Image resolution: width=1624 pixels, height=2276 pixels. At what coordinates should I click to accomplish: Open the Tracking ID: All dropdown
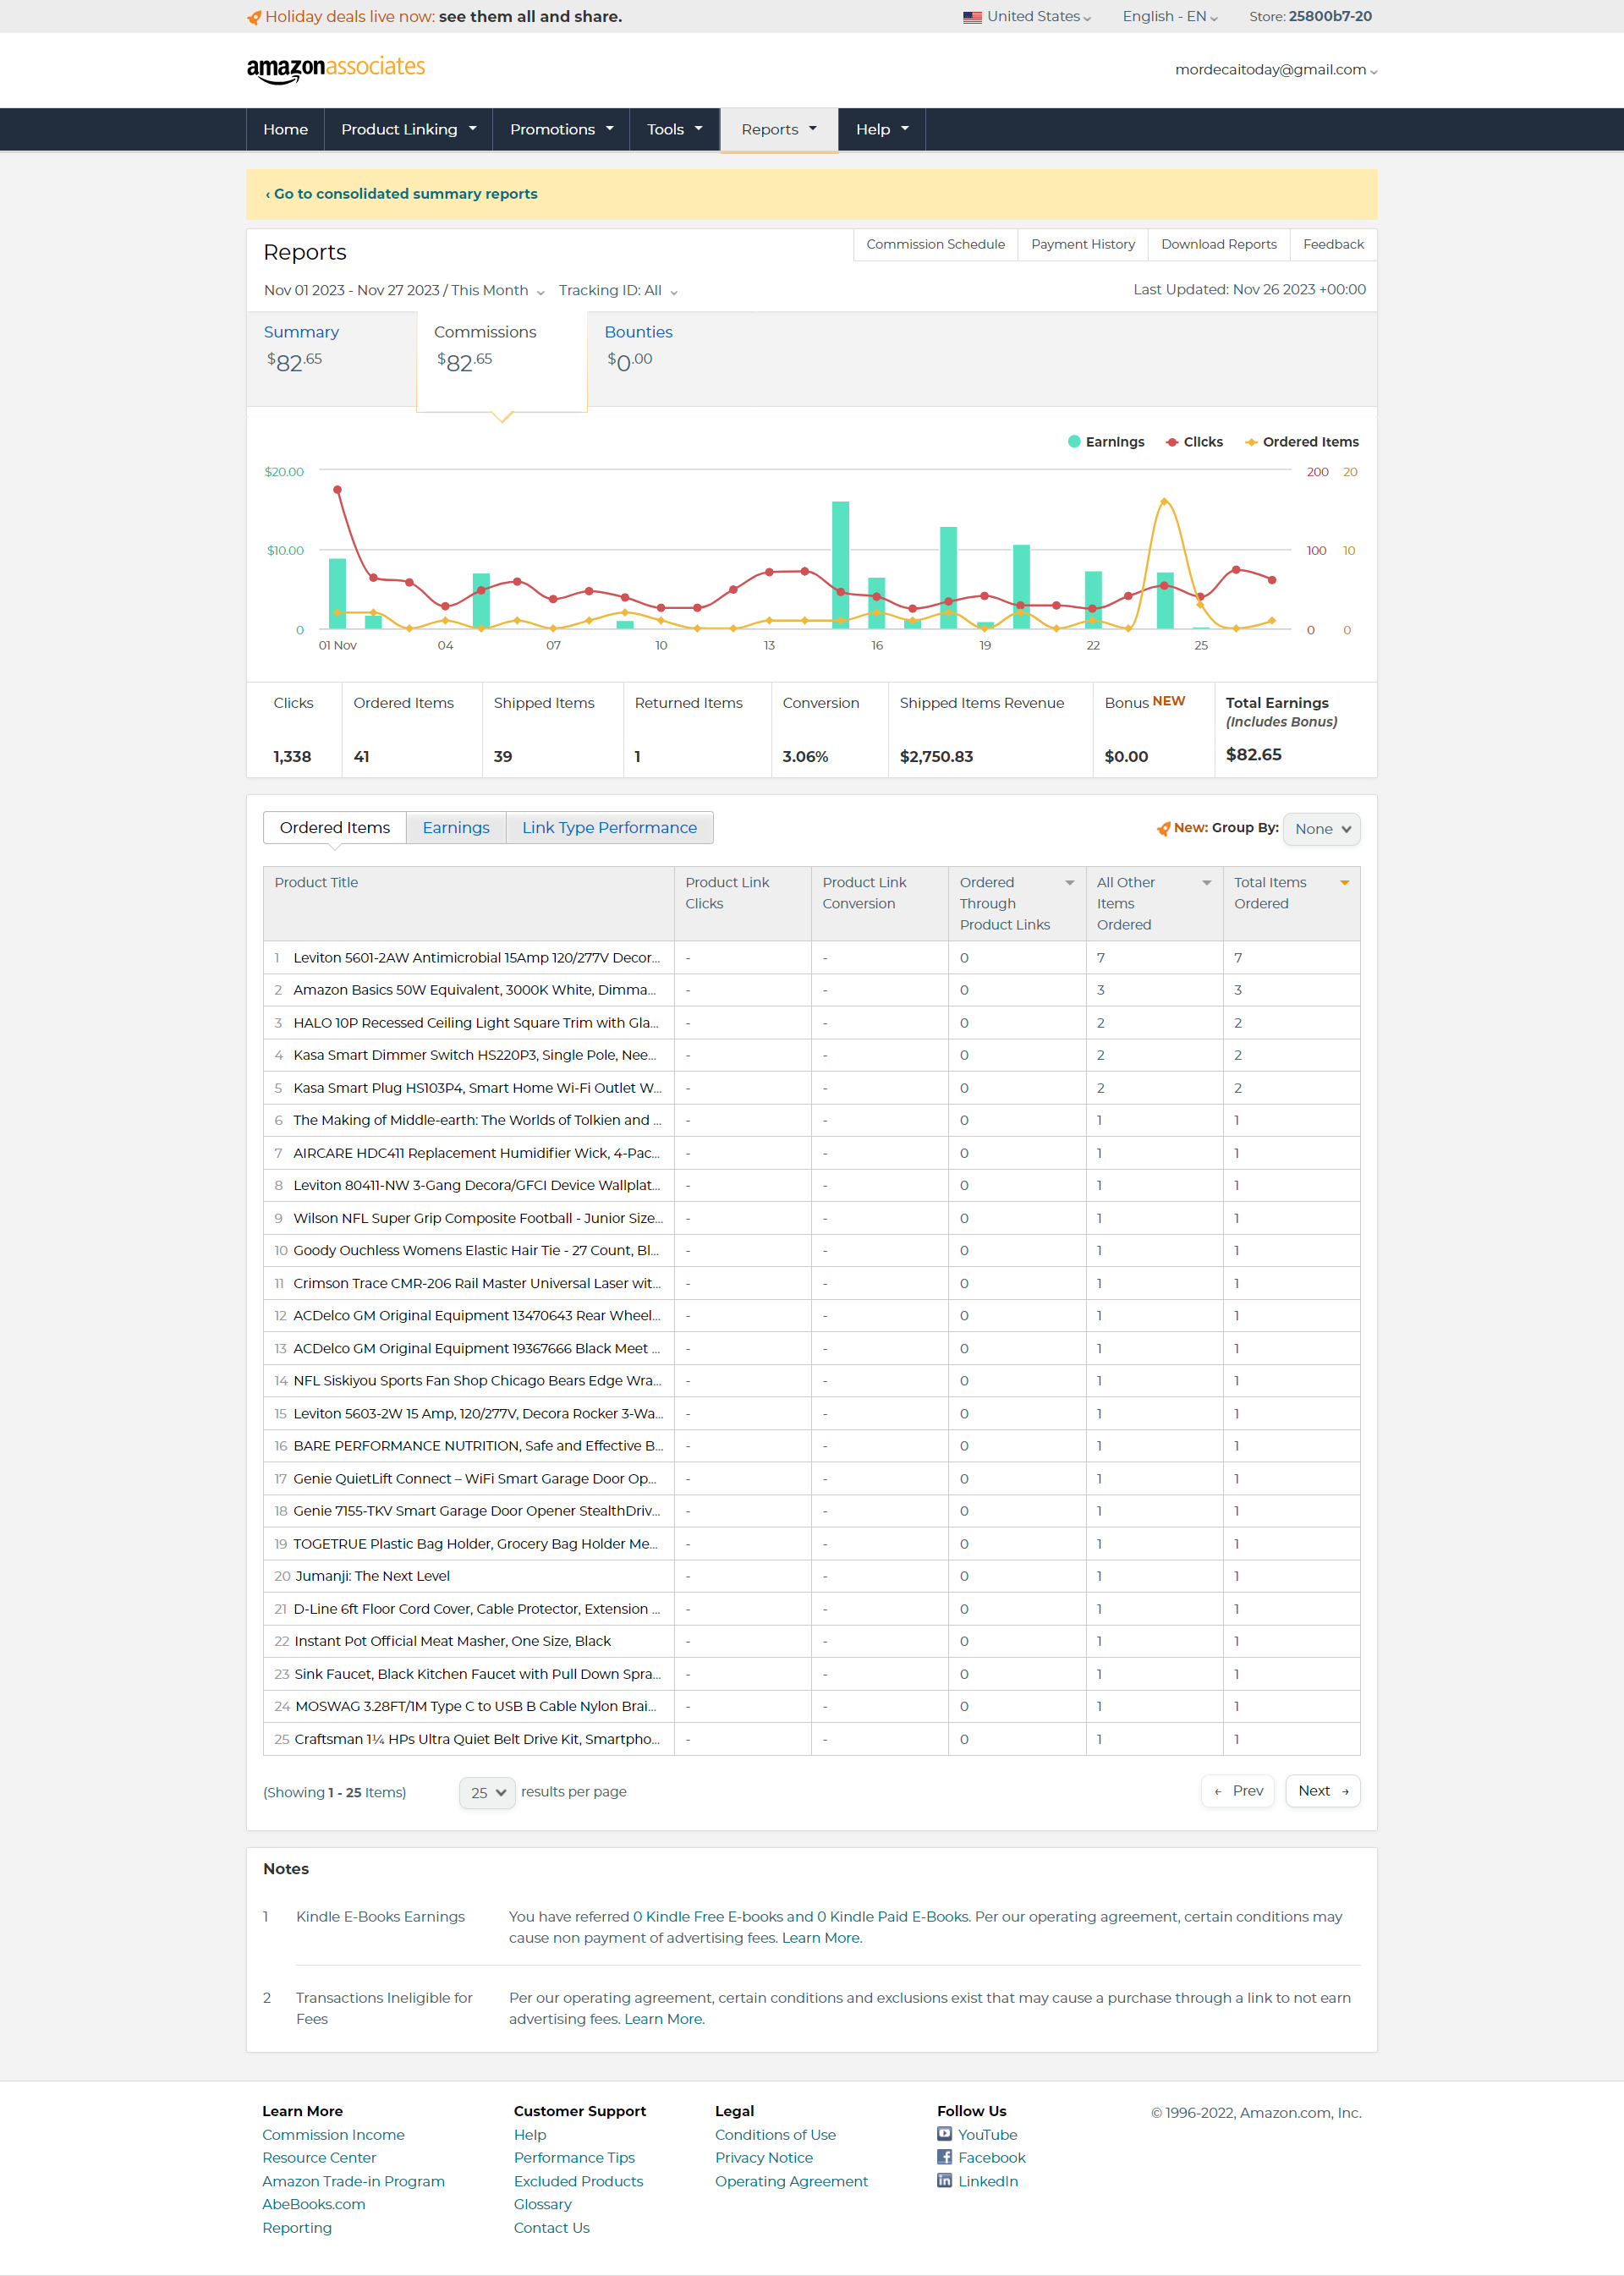(x=618, y=290)
